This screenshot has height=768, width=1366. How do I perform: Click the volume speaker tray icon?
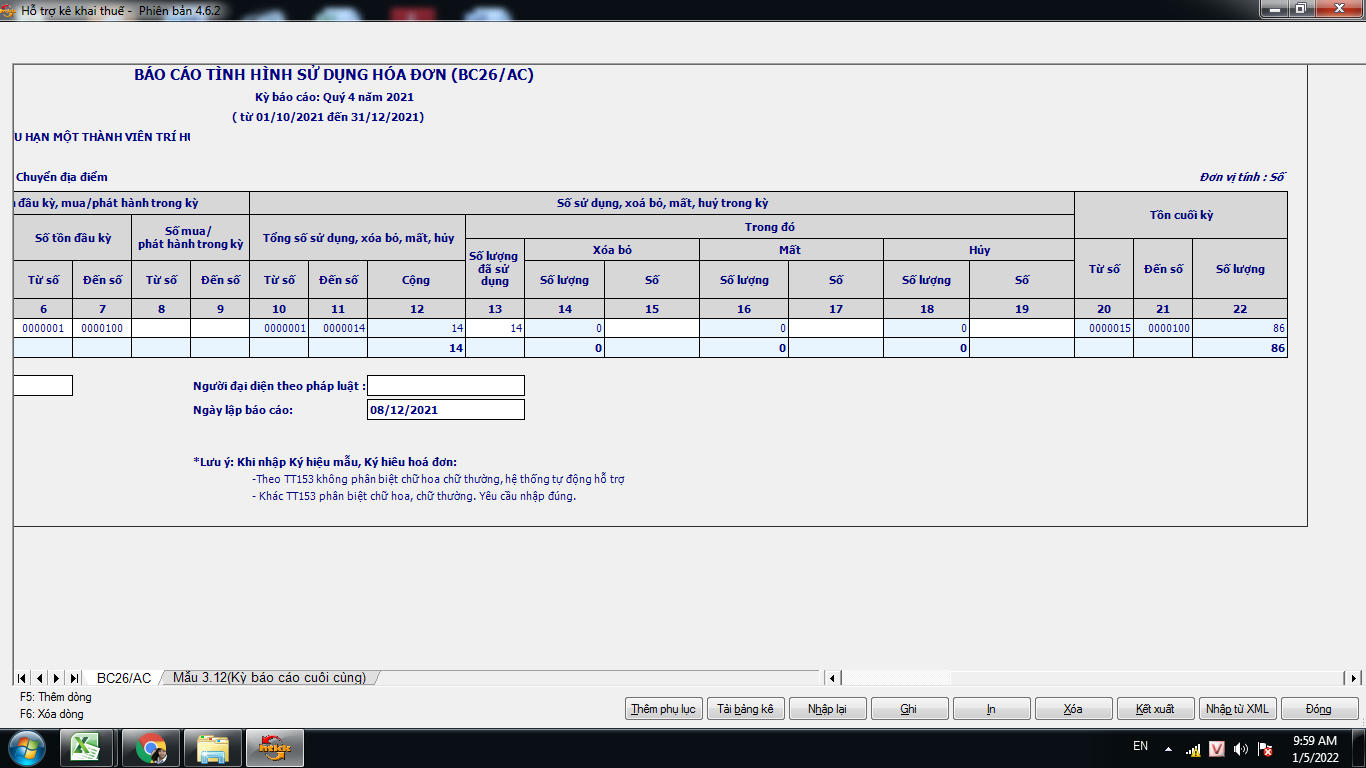coord(1241,749)
